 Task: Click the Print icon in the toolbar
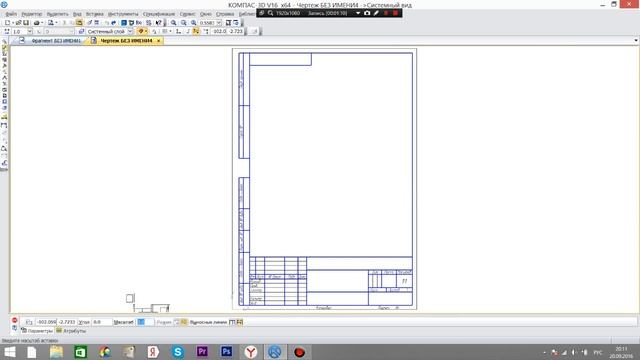tap(37, 23)
